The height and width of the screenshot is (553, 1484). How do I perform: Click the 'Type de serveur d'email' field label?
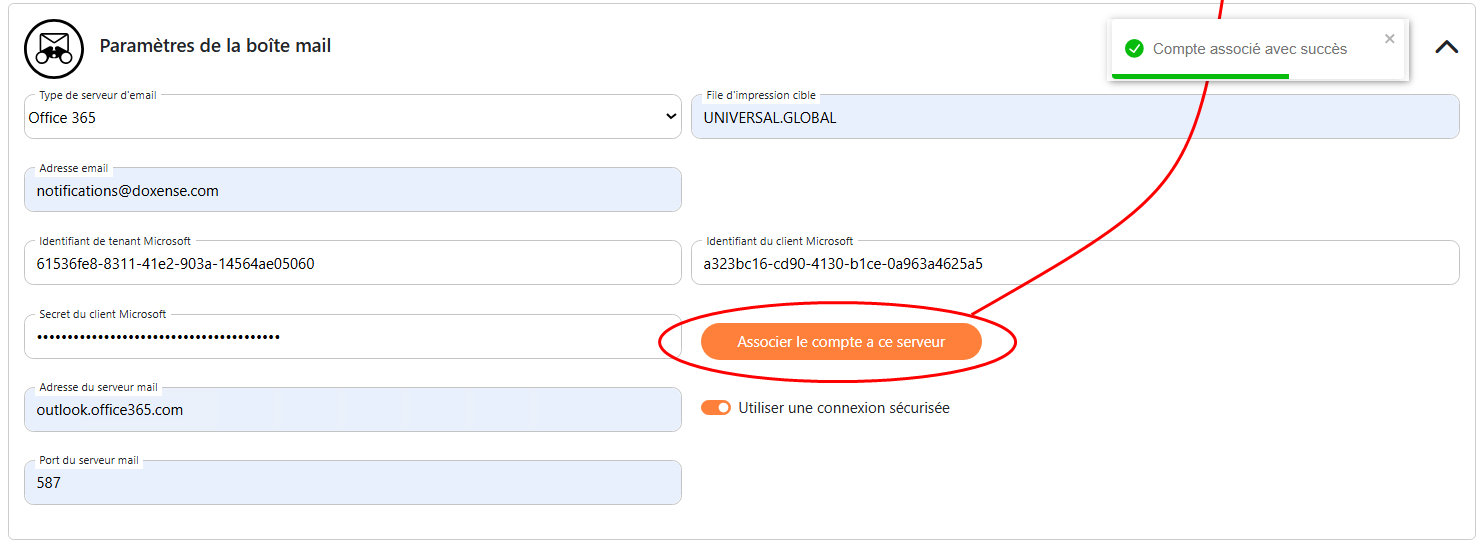click(97, 95)
